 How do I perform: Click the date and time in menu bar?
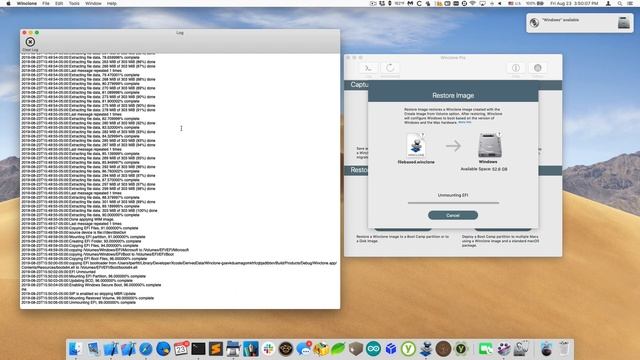click(574, 3)
